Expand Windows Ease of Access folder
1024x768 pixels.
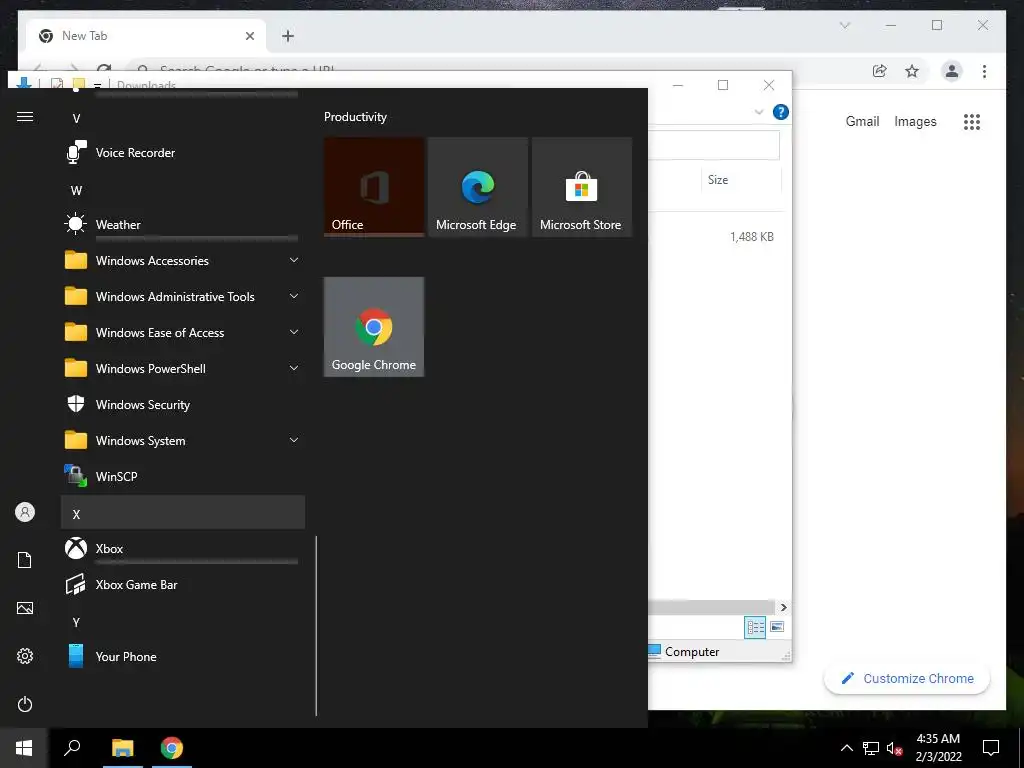tap(183, 332)
